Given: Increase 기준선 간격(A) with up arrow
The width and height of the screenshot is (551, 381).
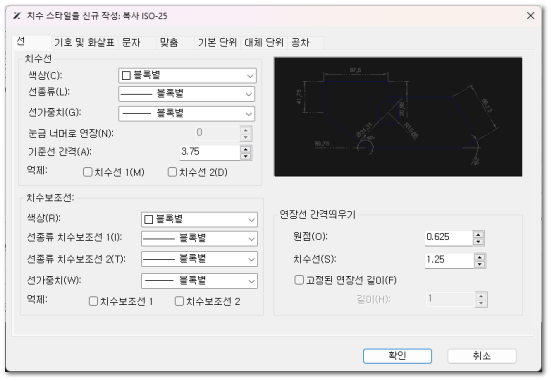Looking at the screenshot, I should click(246, 149).
